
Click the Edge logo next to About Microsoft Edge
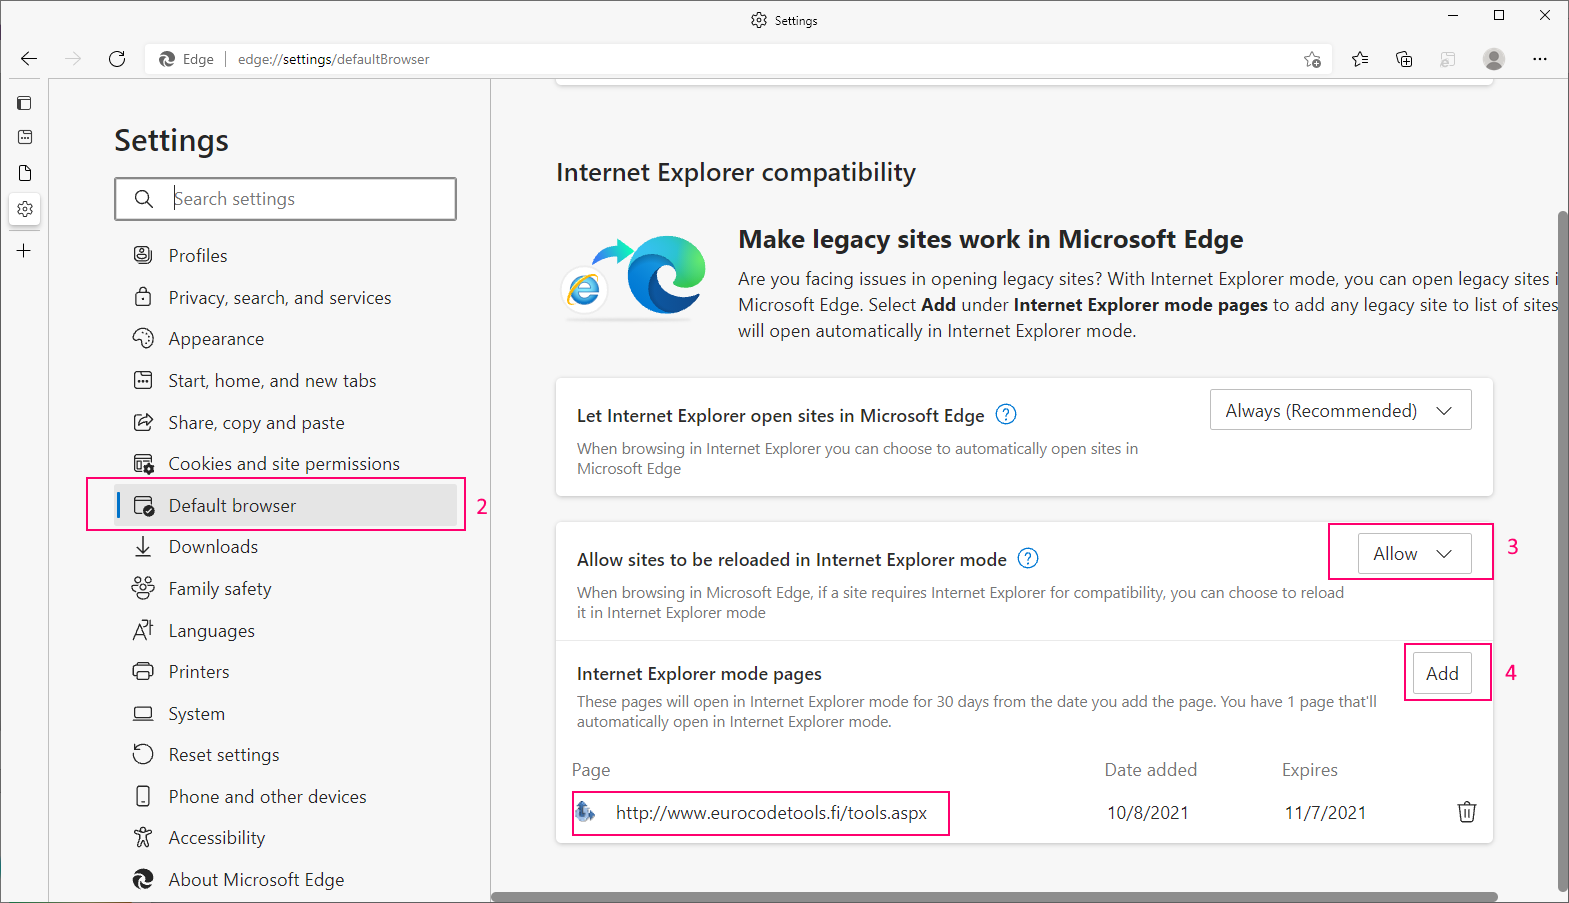[143, 879]
